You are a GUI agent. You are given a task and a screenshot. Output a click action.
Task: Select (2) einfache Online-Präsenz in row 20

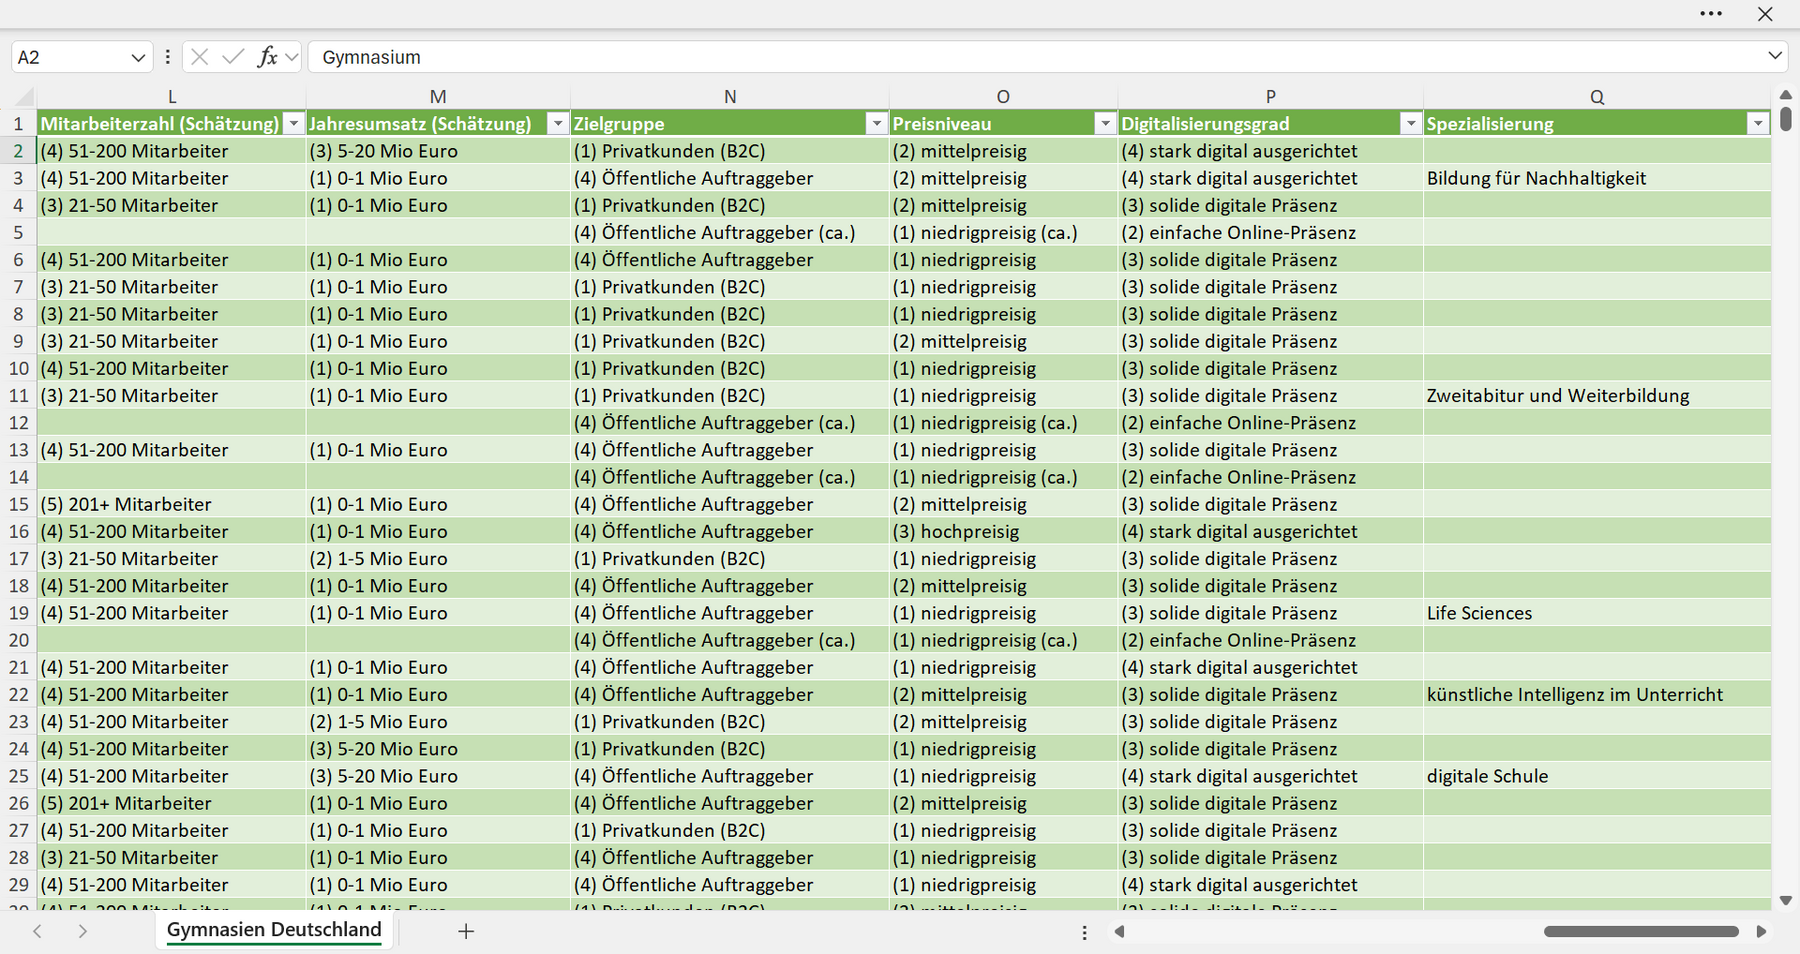(1270, 640)
